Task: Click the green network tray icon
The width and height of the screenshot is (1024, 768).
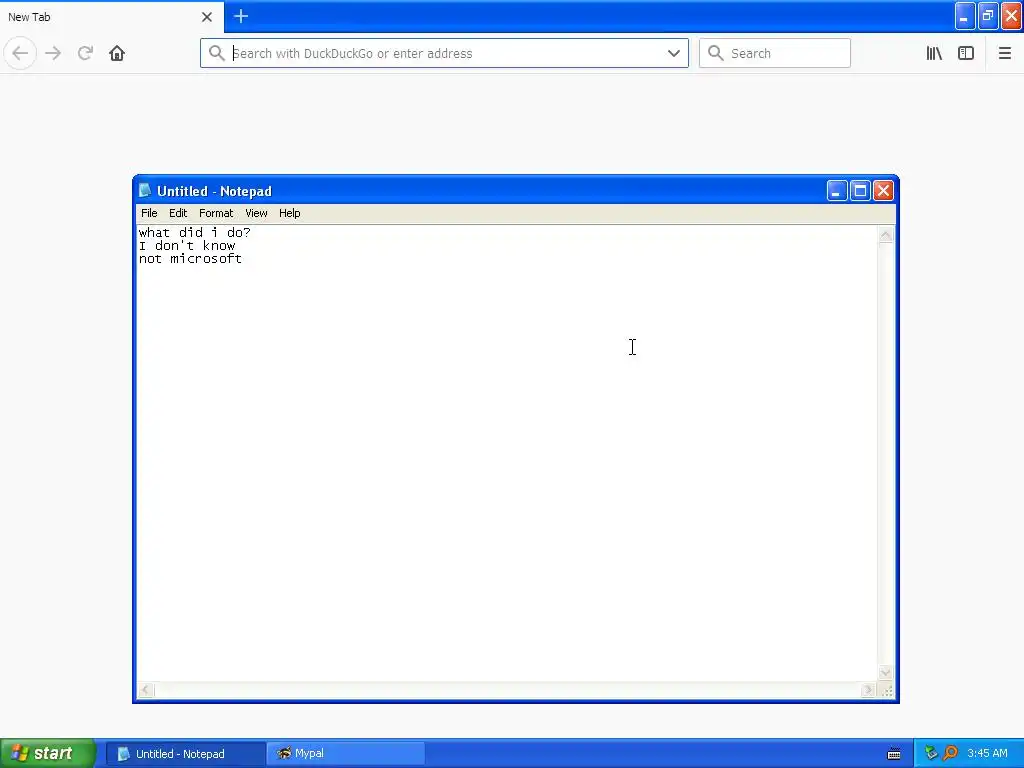Action: (x=931, y=753)
